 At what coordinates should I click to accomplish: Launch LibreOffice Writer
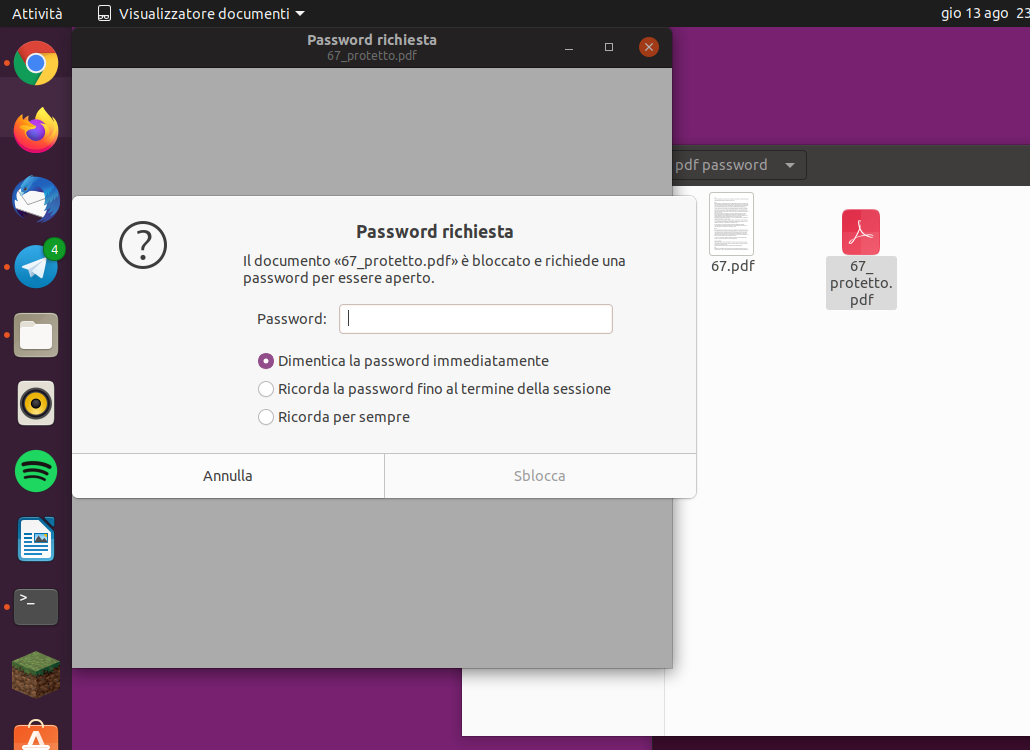click(x=35, y=539)
